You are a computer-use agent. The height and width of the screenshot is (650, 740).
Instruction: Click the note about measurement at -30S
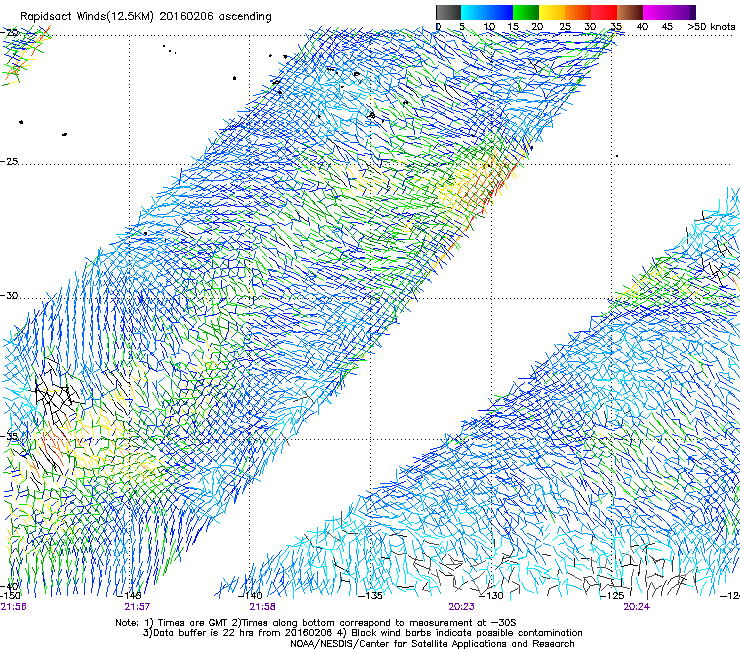[x=378, y=623]
